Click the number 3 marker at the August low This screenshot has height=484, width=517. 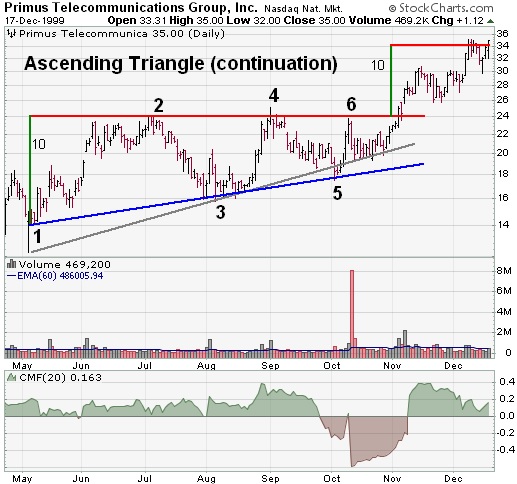(x=220, y=212)
